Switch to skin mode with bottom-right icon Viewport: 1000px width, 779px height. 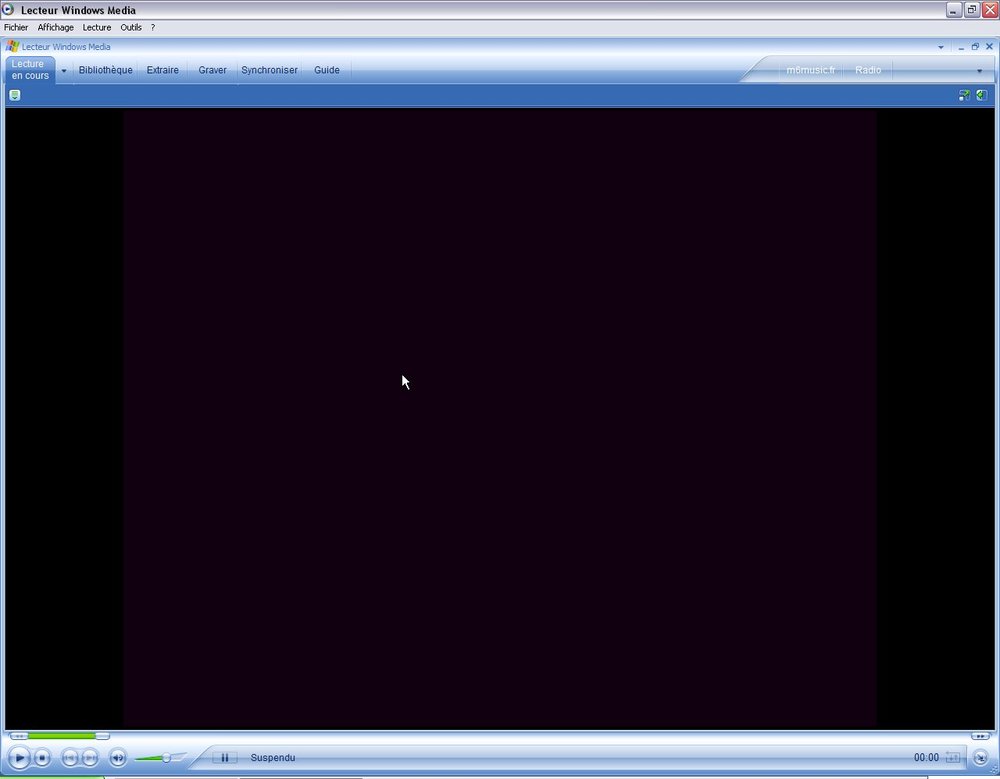coord(978,757)
